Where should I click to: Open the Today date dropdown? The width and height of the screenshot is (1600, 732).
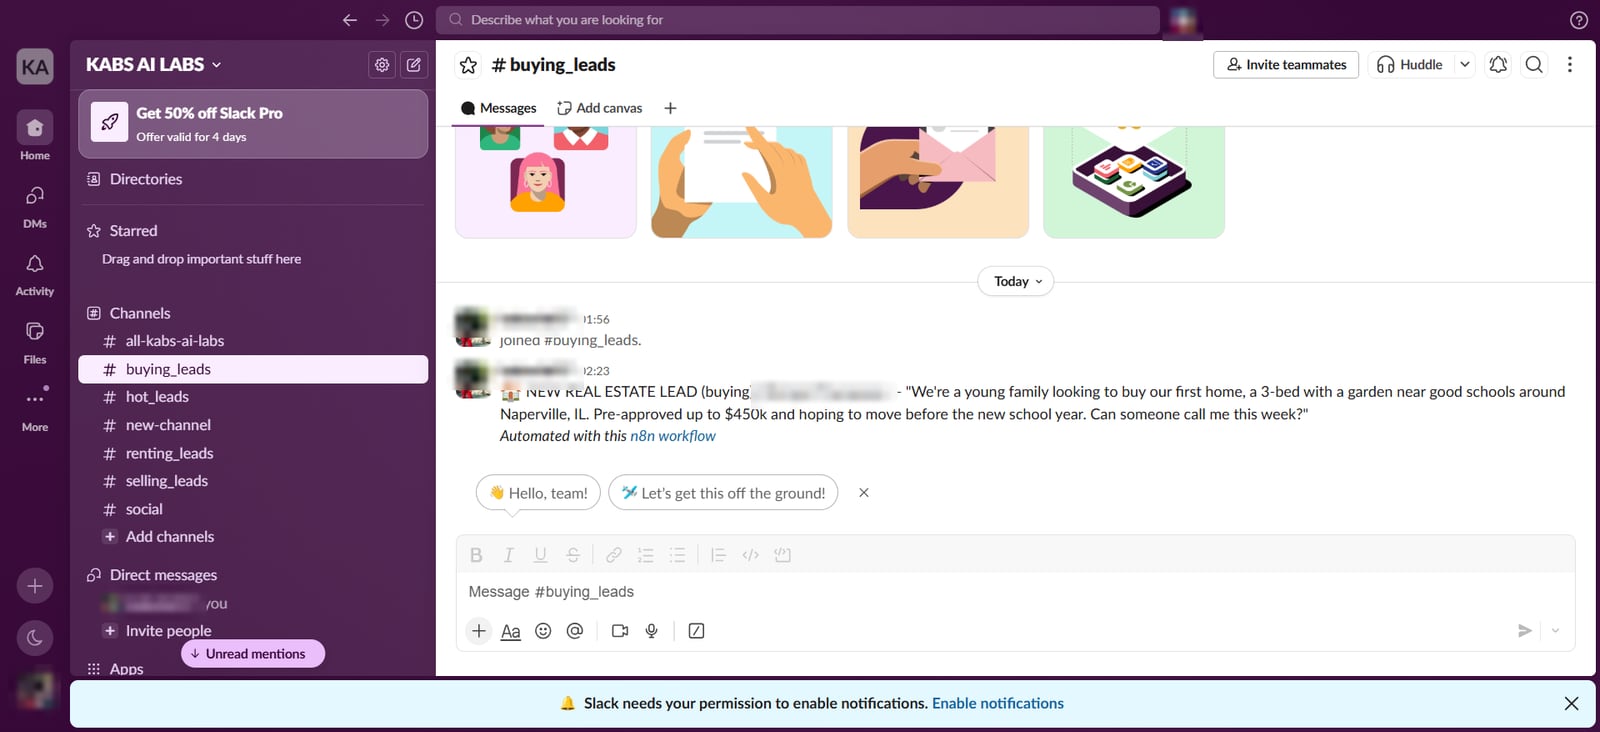1016,282
